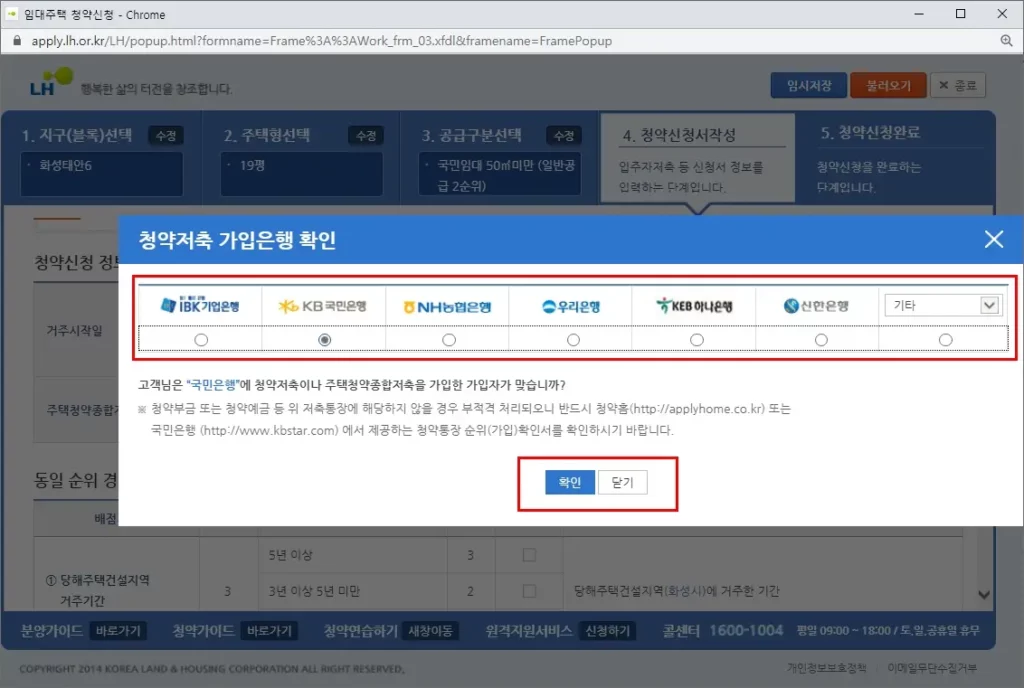Click 수정 for step 2 주택형선택
Screen dimensions: 1024x688
tap(366, 136)
